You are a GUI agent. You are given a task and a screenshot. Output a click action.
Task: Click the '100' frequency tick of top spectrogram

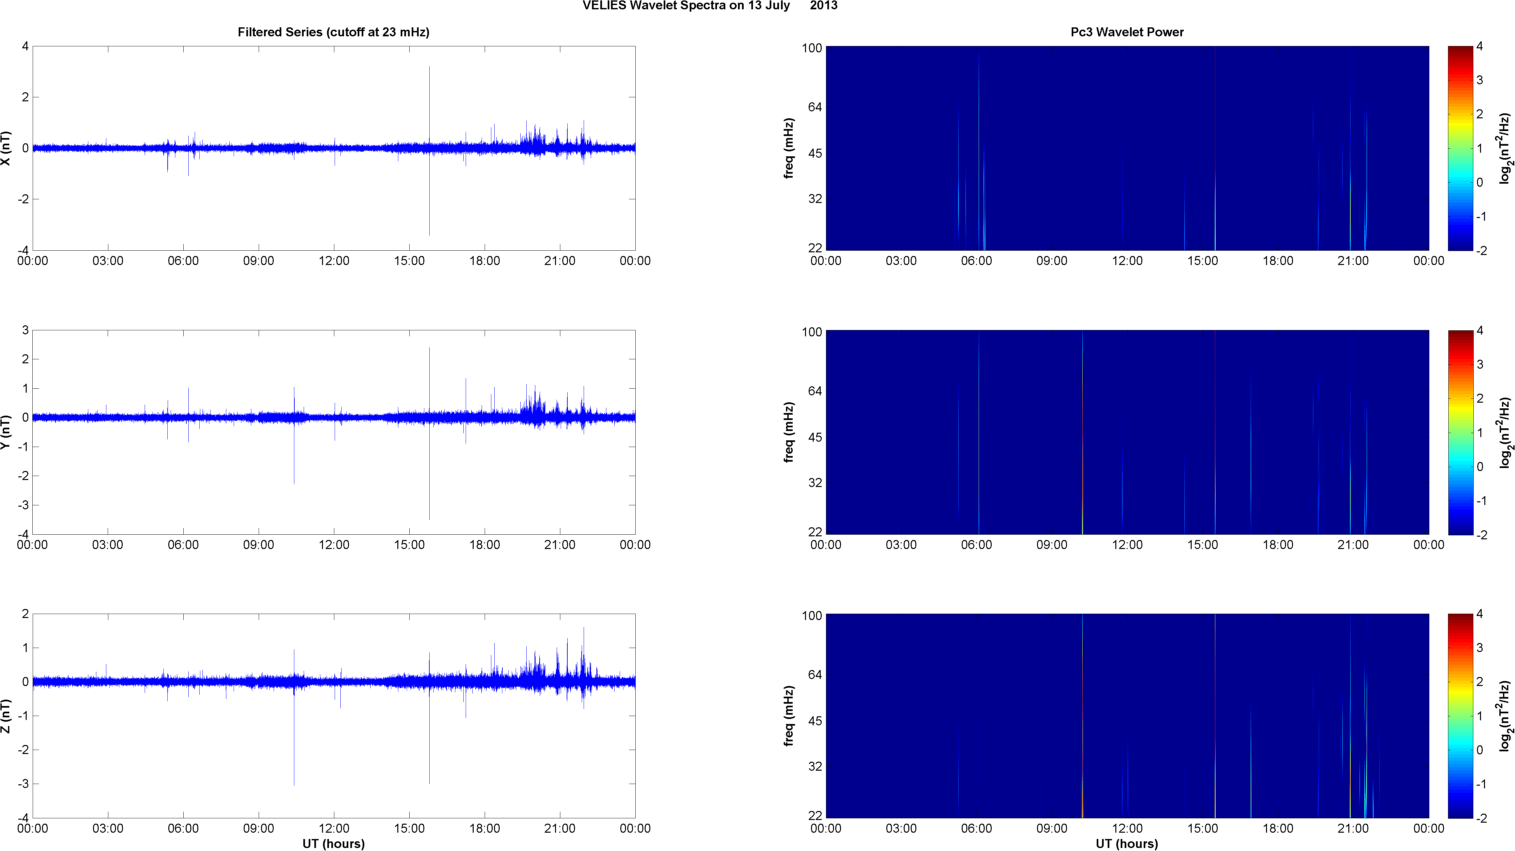click(x=811, y=48)
